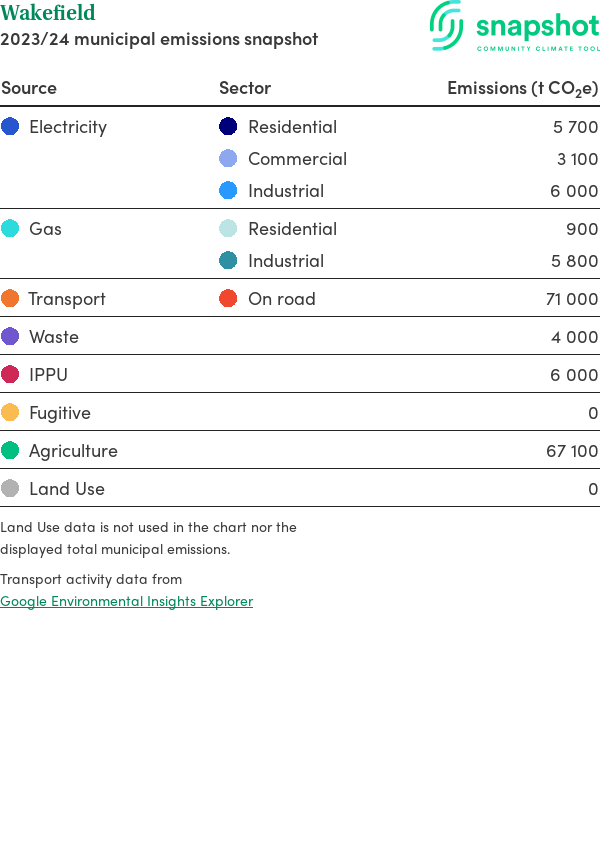Screen dimensions: 600x850
Task: Click the Emissions column header
Action: pyautogui.click(x=522, y=88)
